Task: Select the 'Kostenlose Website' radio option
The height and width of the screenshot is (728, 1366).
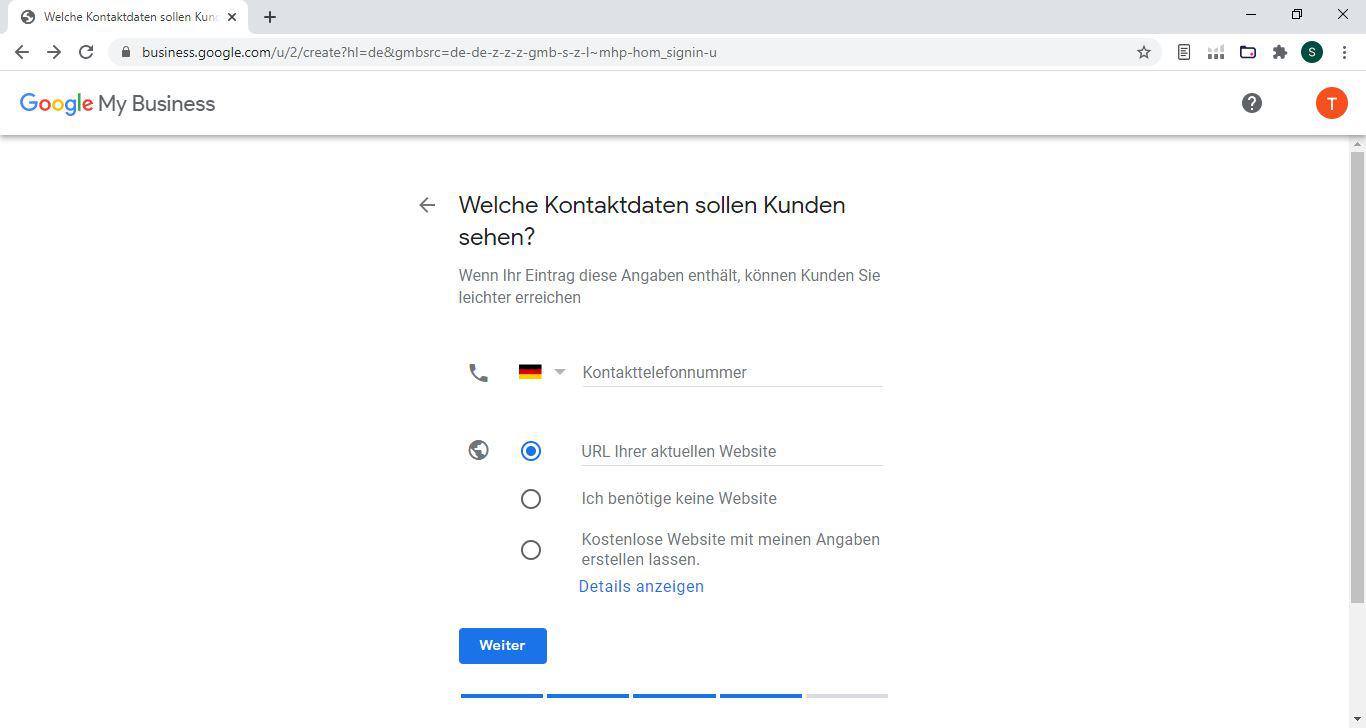Action: point(531,550)
